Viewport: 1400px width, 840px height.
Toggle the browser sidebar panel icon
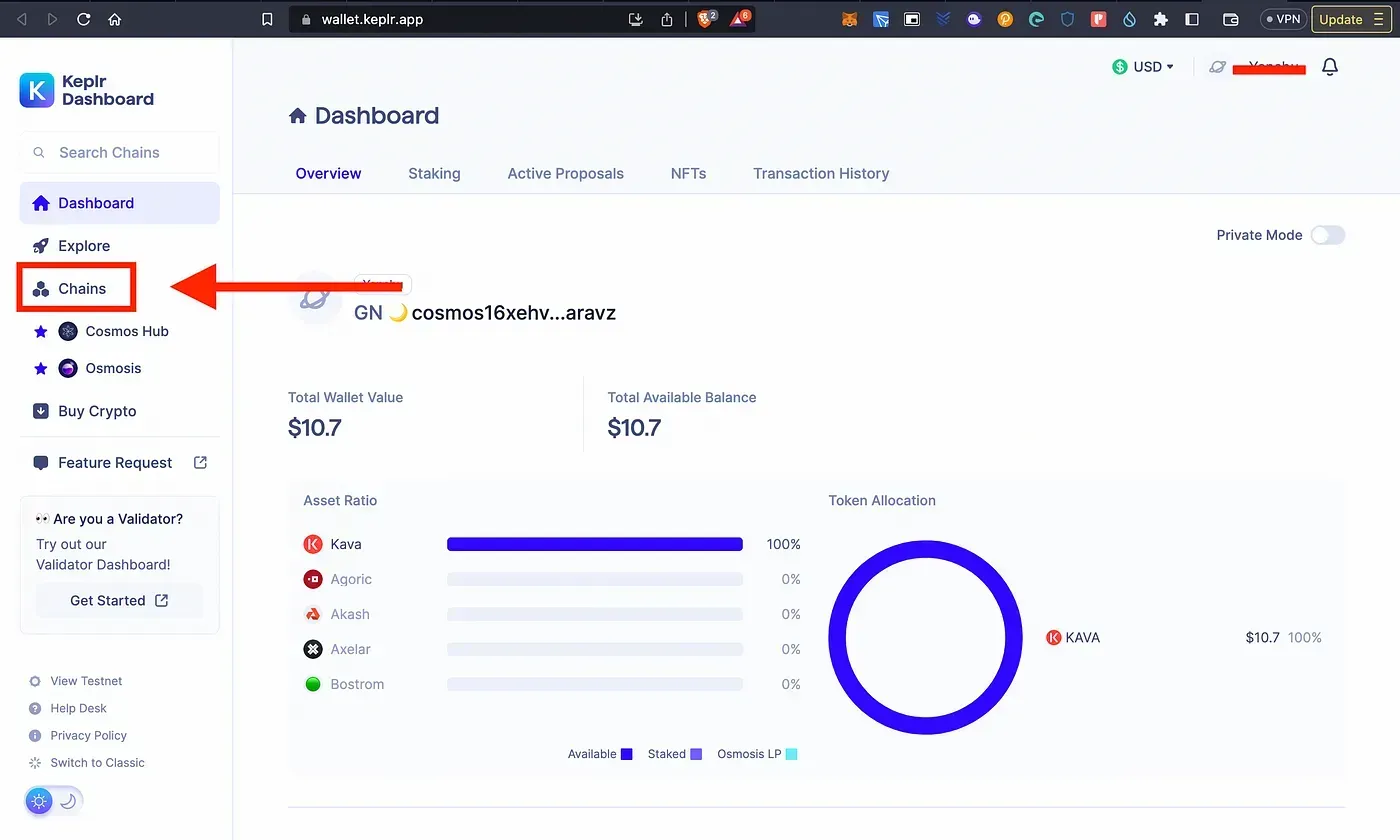(x=1192, y=19)
